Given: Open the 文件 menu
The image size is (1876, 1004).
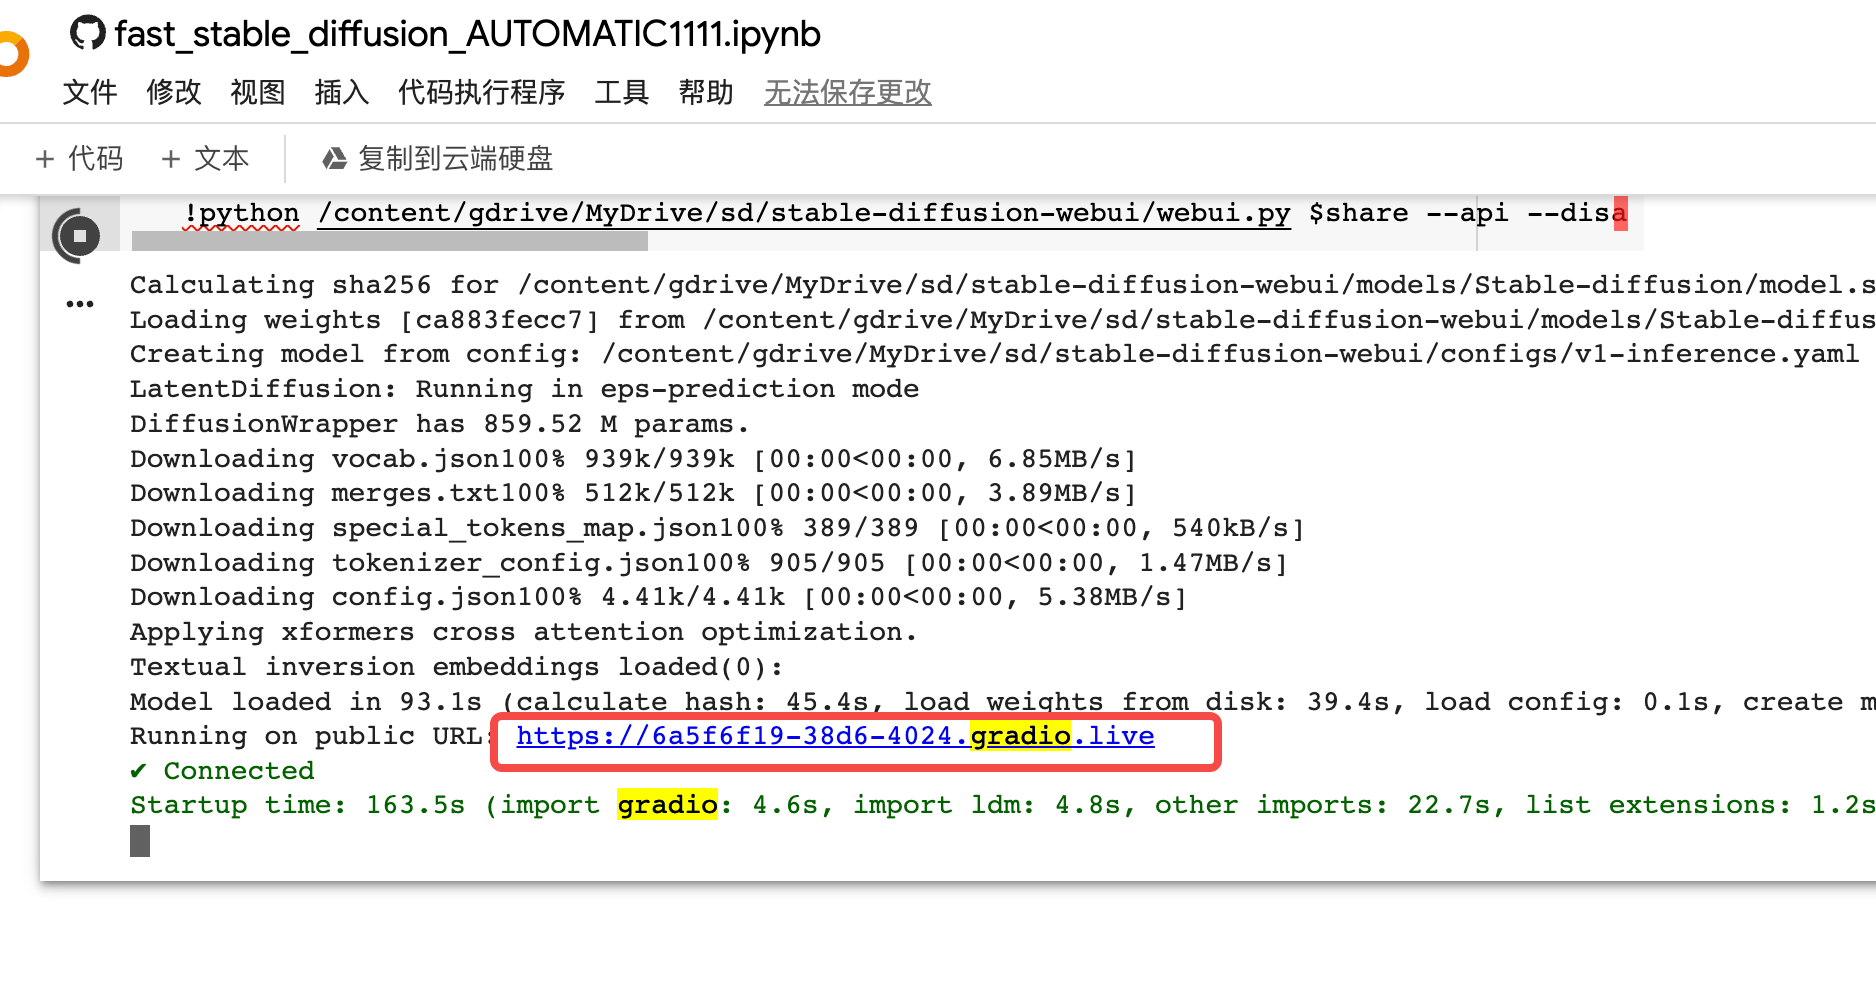Looking at the screenshot, I should (x=89, y=92).
